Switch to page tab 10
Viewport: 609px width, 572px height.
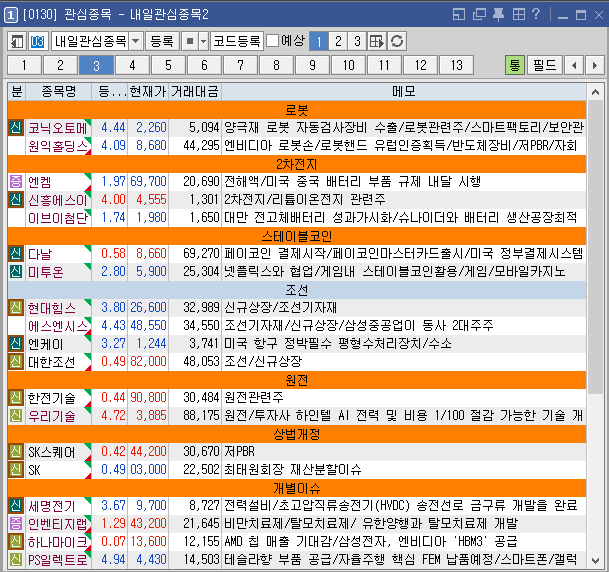tap(348, 65)
